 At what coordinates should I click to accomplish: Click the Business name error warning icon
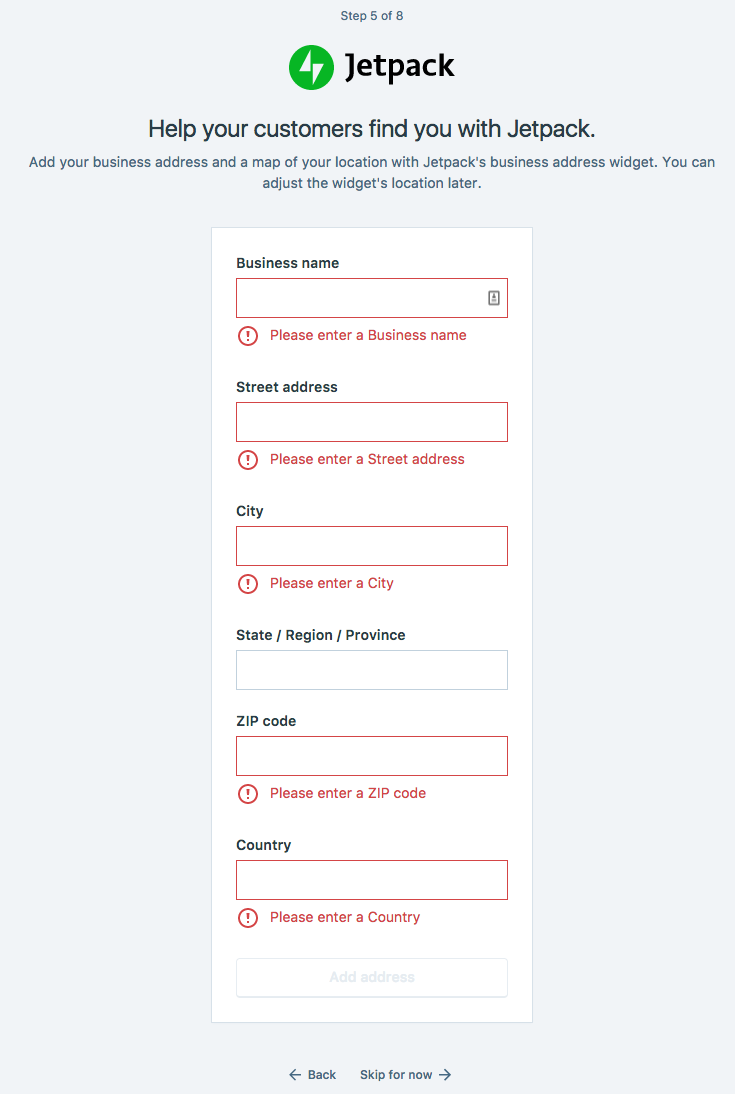(248, 336)
